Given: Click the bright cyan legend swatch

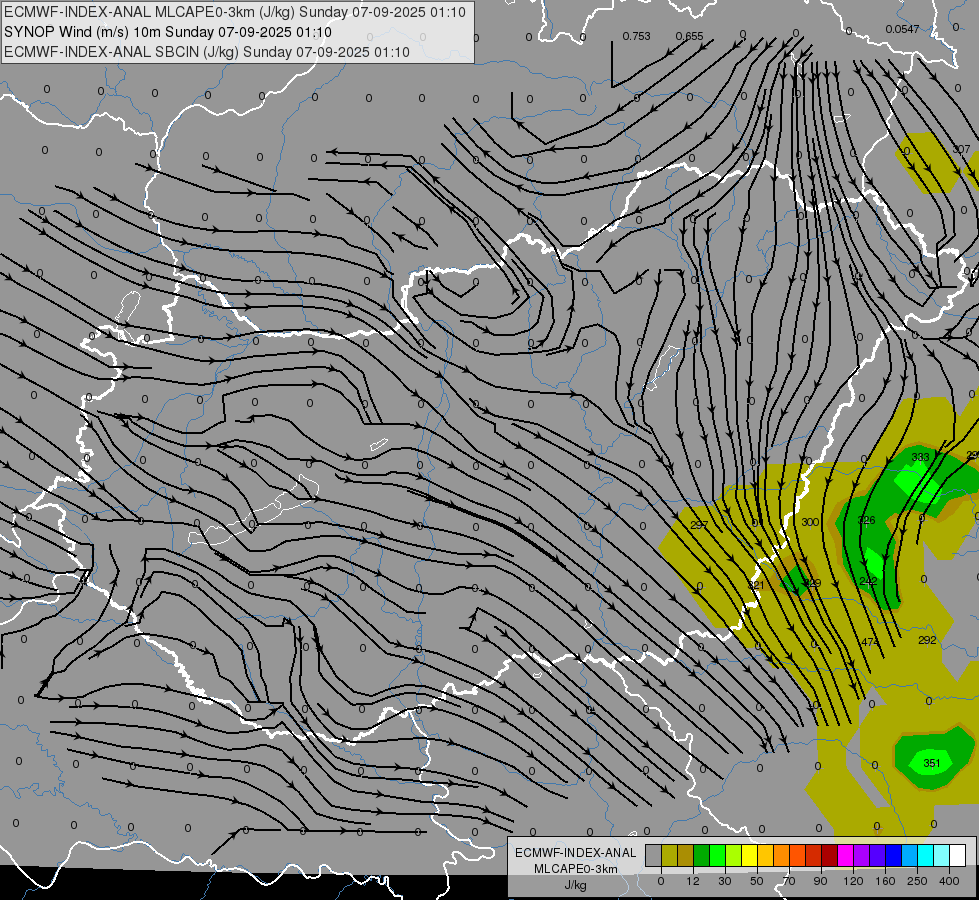Looking at the screenshot, I should pos(927,855).
